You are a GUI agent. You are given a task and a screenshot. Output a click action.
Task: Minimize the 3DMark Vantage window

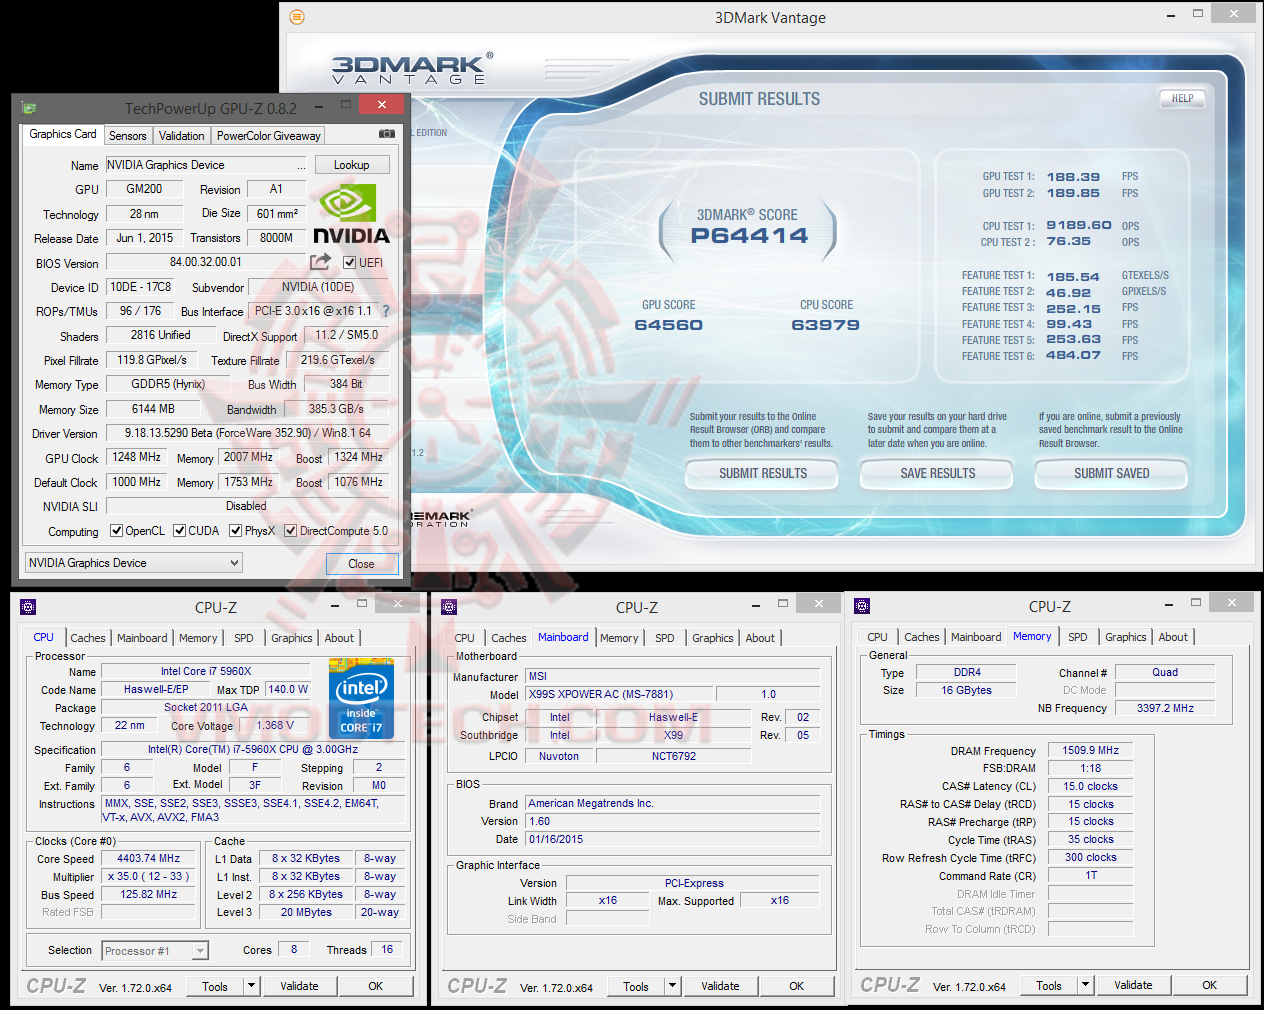point(1171,15)
